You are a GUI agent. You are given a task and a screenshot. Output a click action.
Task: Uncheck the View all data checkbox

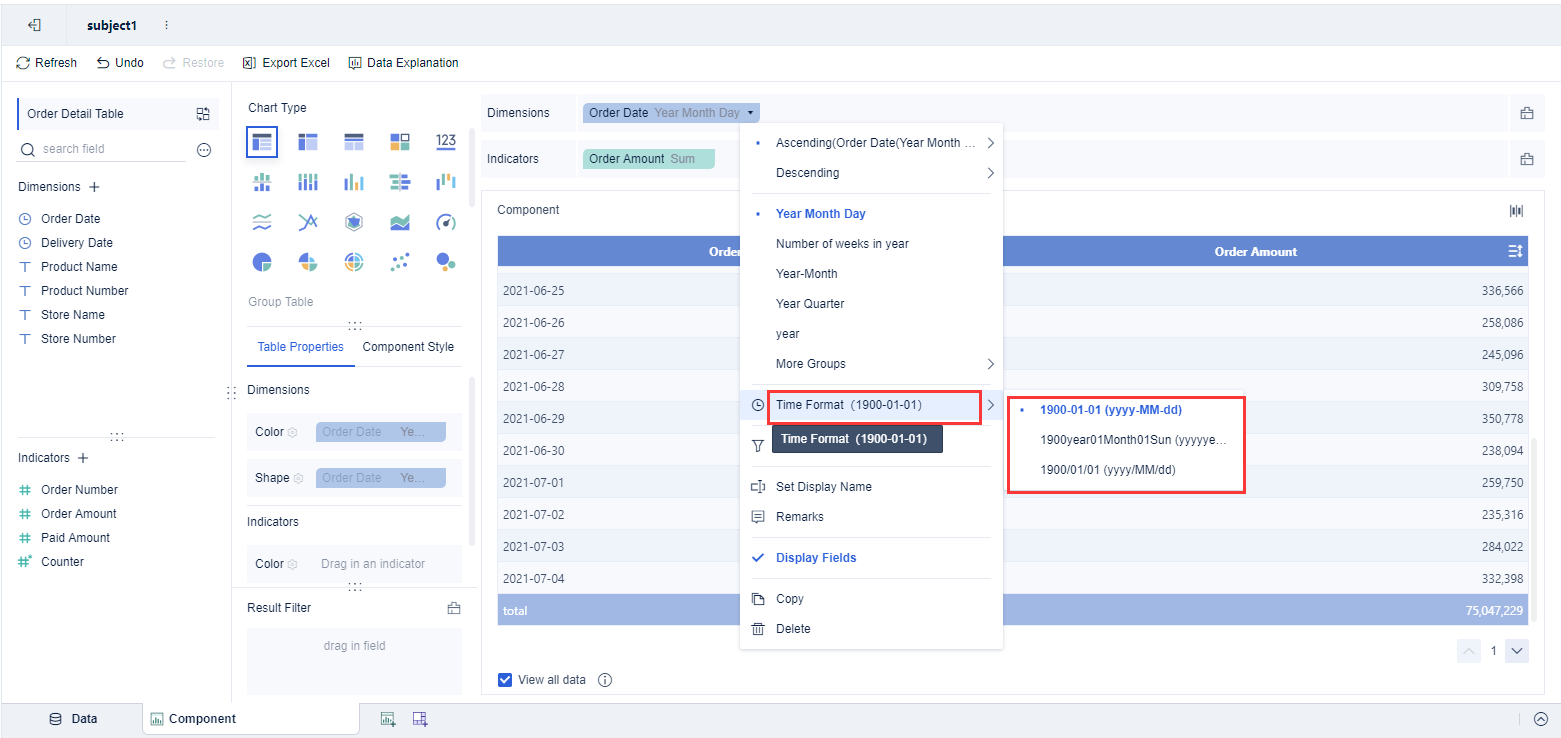(505, 679)
